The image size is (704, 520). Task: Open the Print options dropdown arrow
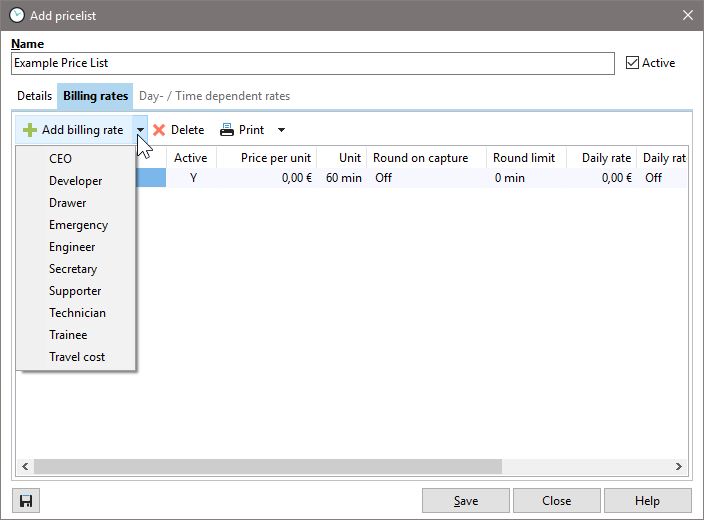click(281, 130)
